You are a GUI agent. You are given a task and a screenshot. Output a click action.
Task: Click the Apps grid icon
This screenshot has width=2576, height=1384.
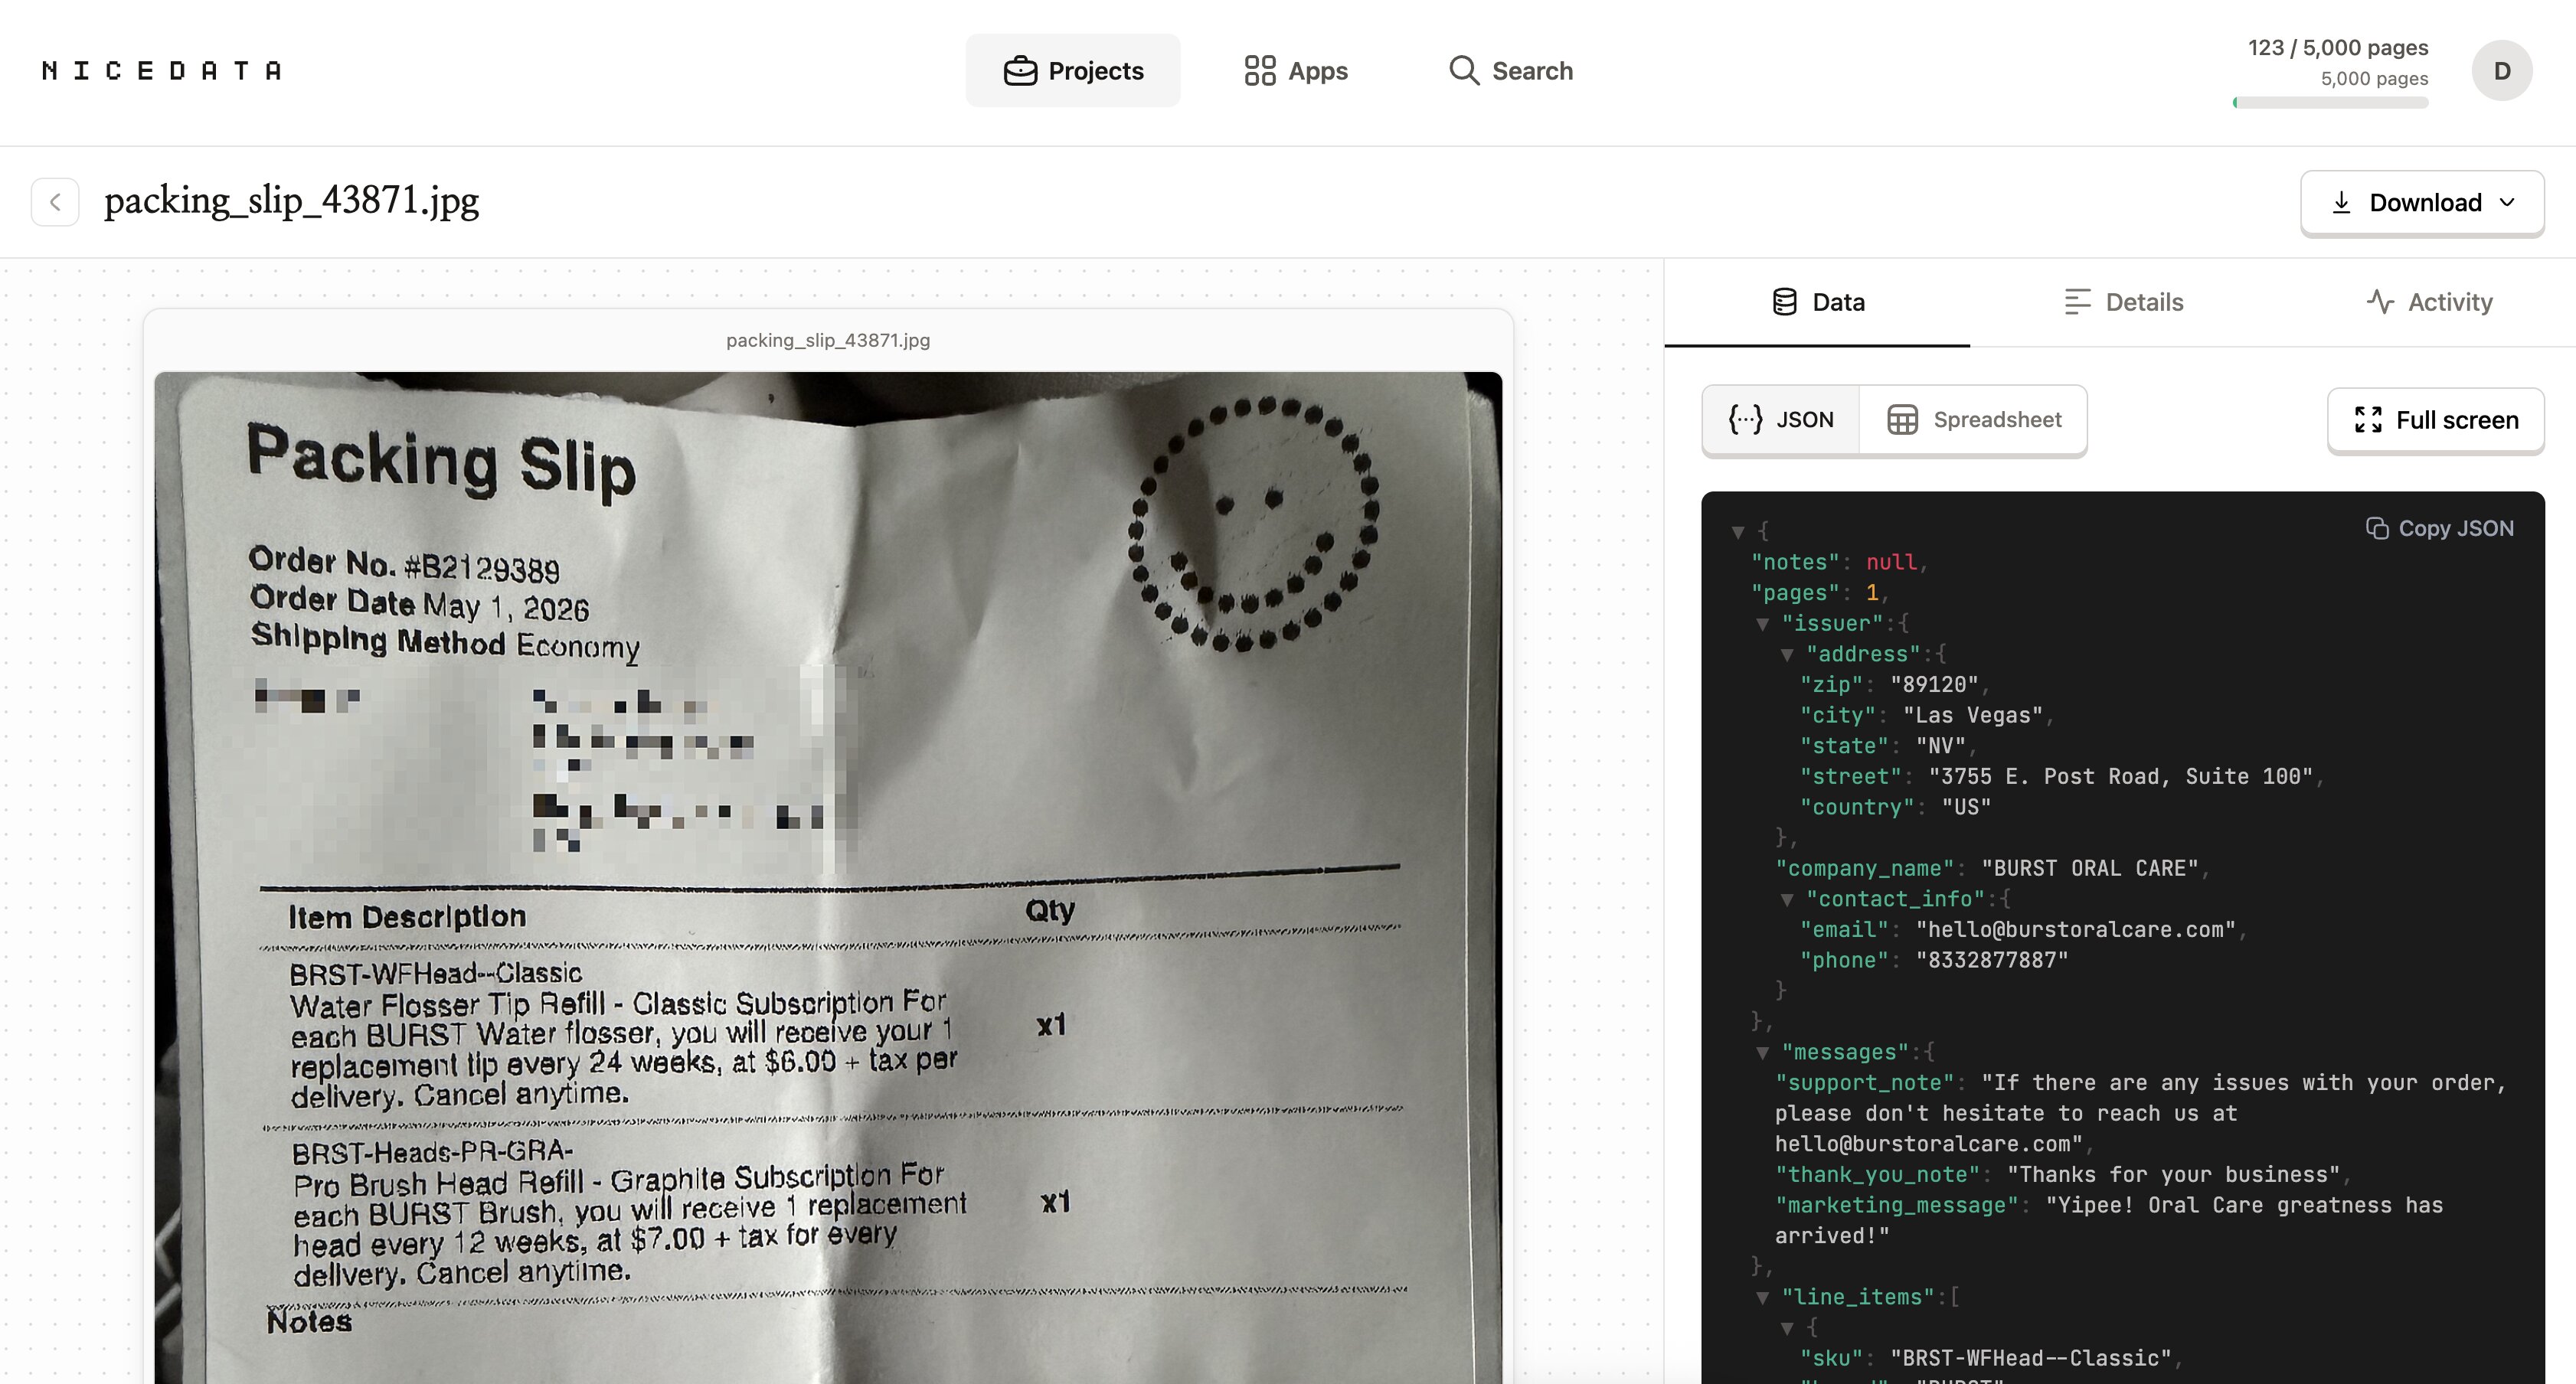pyautogui.click(x=1259, y=71)
